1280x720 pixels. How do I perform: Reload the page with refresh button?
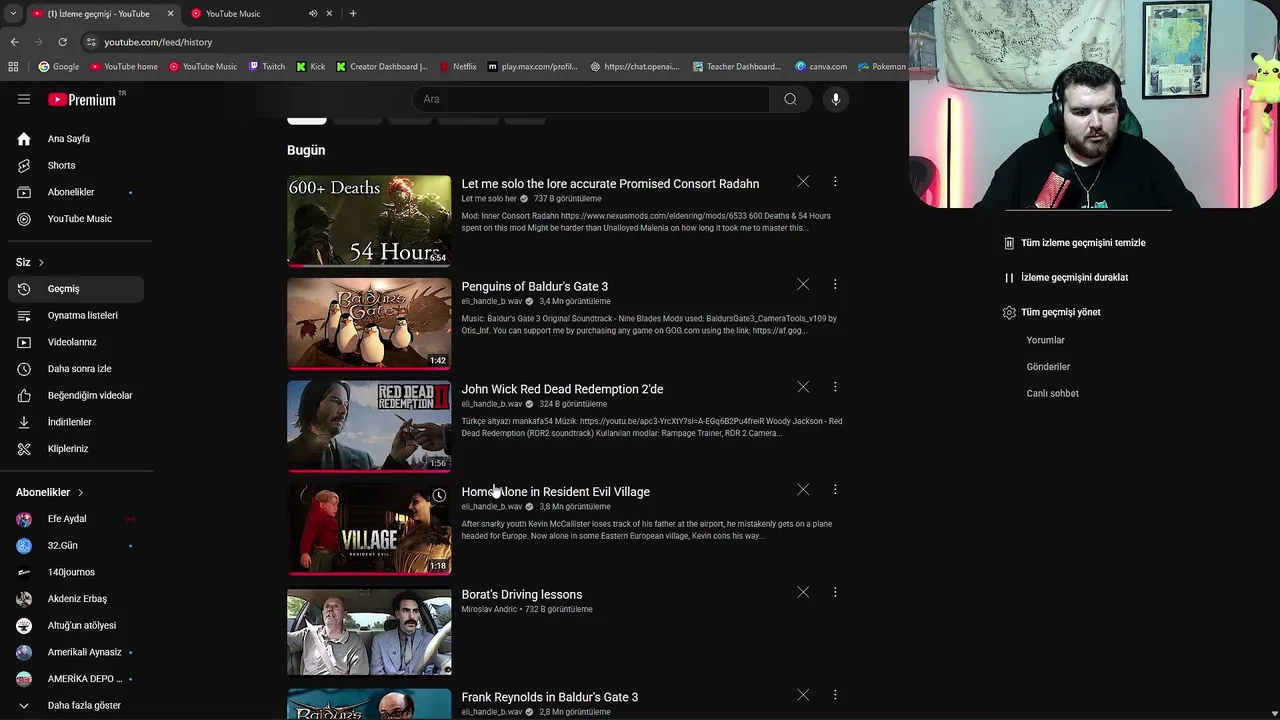point(62,42)
